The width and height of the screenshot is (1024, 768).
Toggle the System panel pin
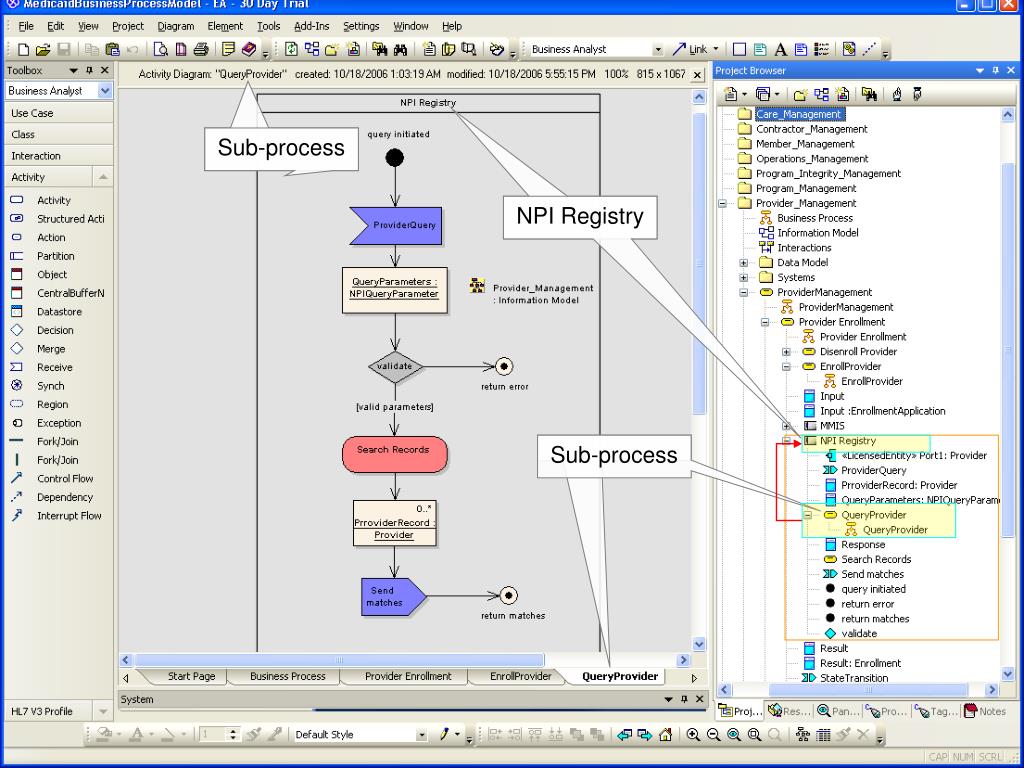click(x=684, y=699)
